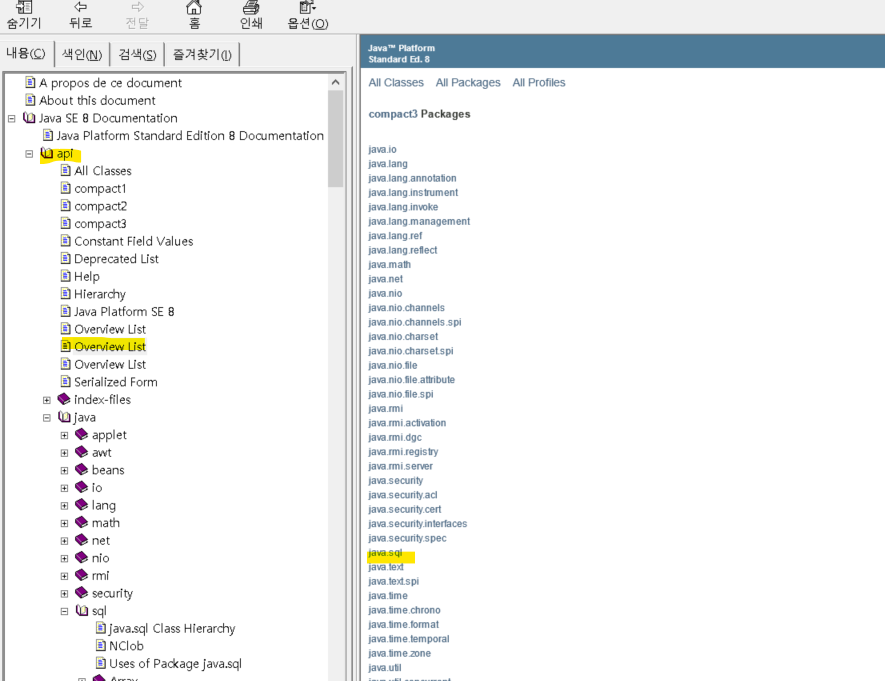This screenshot has width=885, height=681.
Task: Select the Java Platform SE 8 item
Action: click(x=124, y=311)
